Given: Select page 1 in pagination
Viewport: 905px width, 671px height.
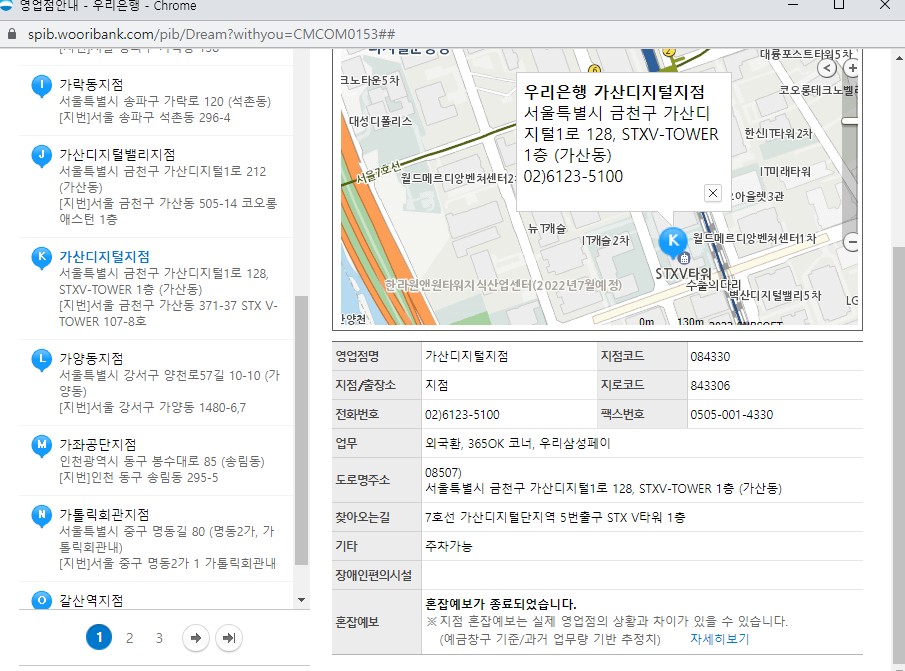Looking at the screenshot, I should tap(99, 638).
